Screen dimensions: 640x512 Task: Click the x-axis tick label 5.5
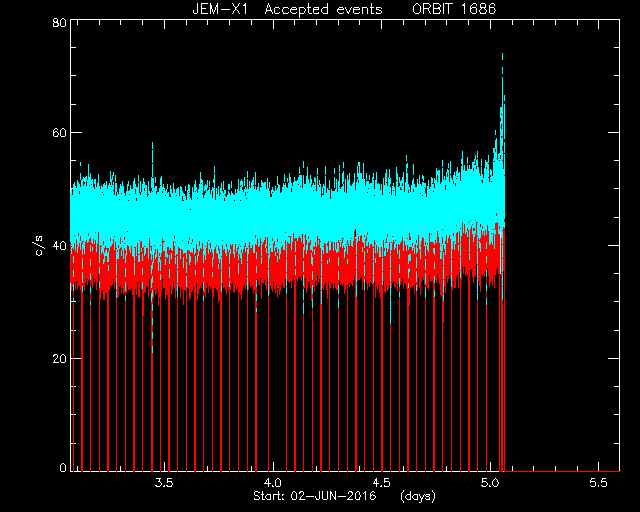coord(598,483)
